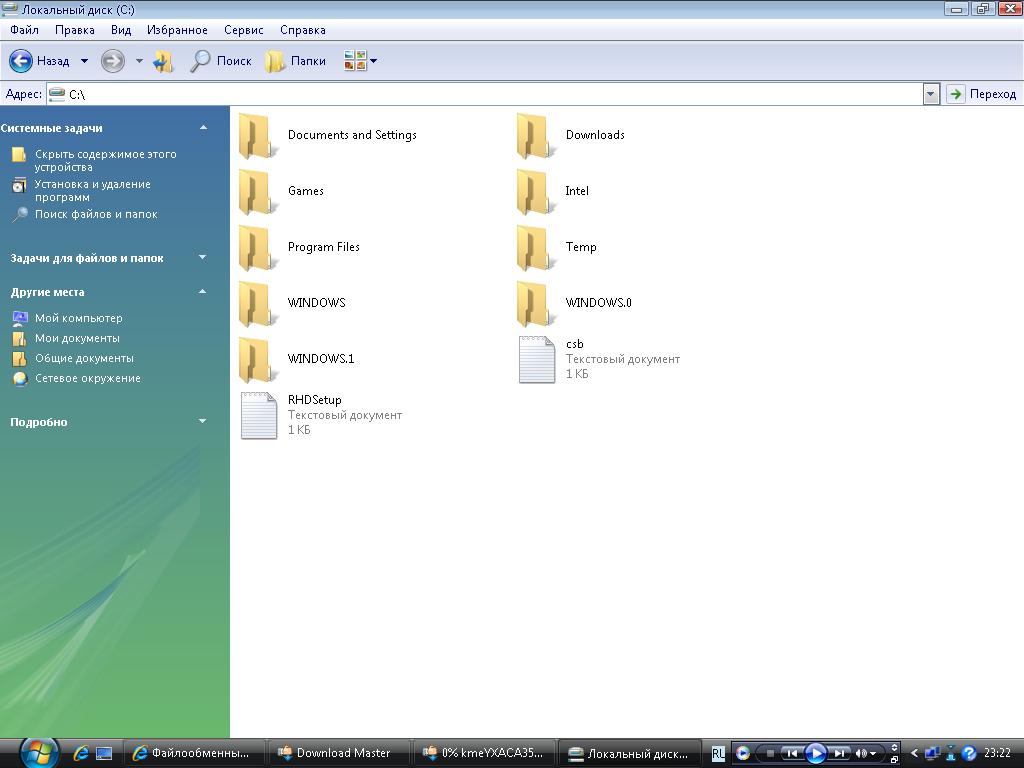Open the Избранное menu
1024x768 pixels.
pyautogui.click(x=177, y=30)
